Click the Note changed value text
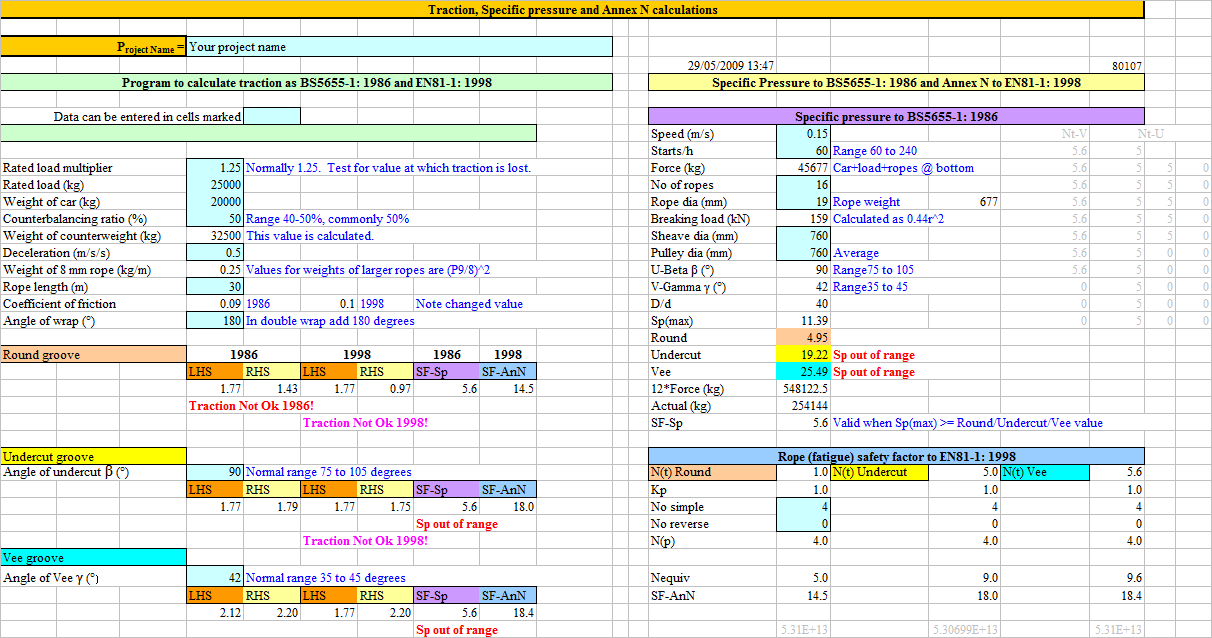 click(x=469, y=304)
